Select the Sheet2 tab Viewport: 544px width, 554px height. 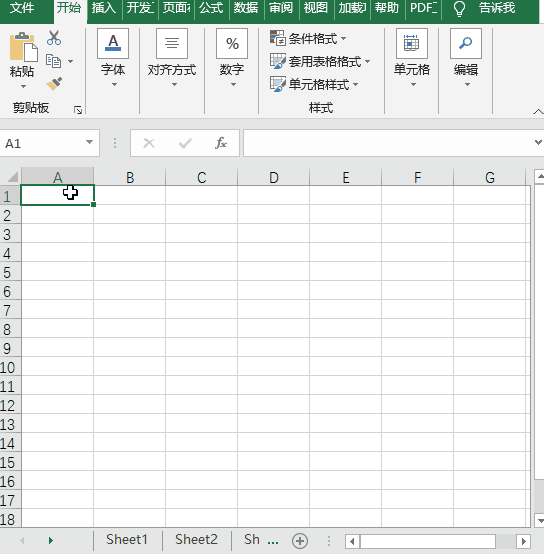196,540
